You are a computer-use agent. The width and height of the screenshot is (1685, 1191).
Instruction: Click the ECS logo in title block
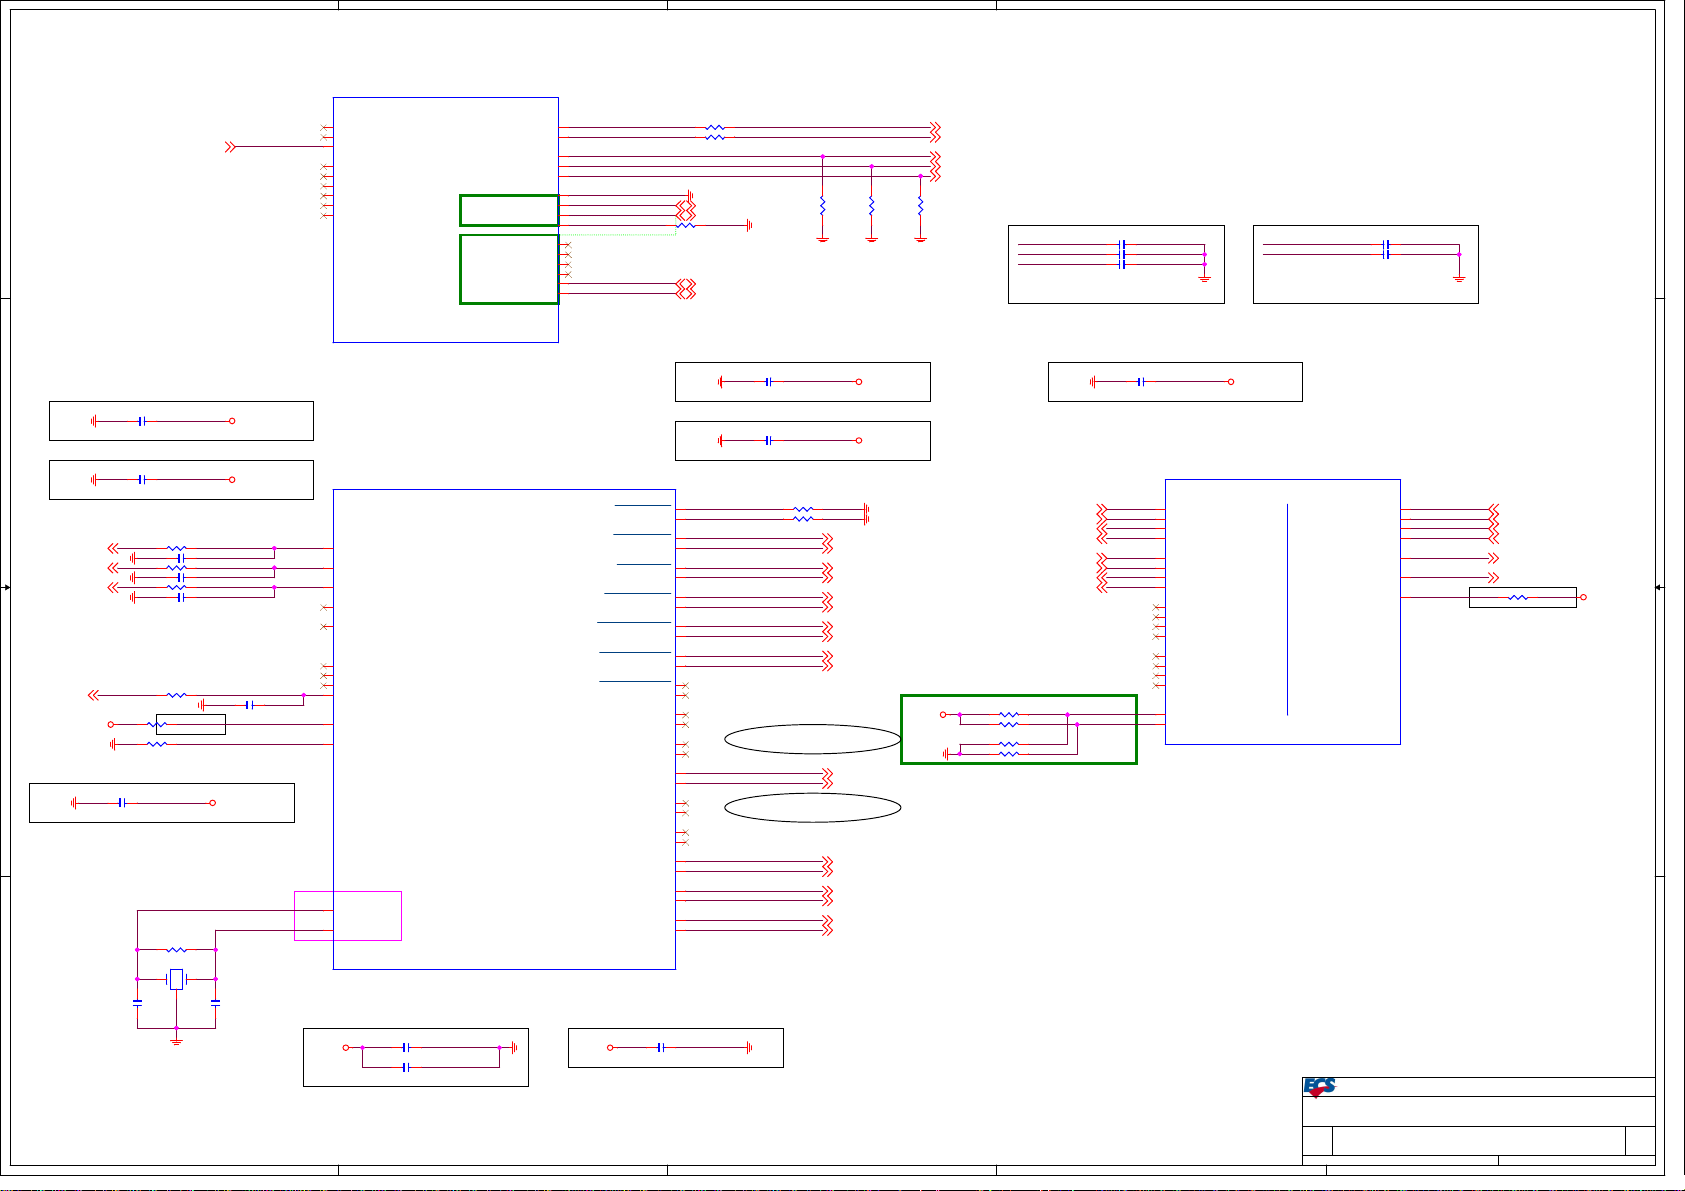tap(1319, 1087)
